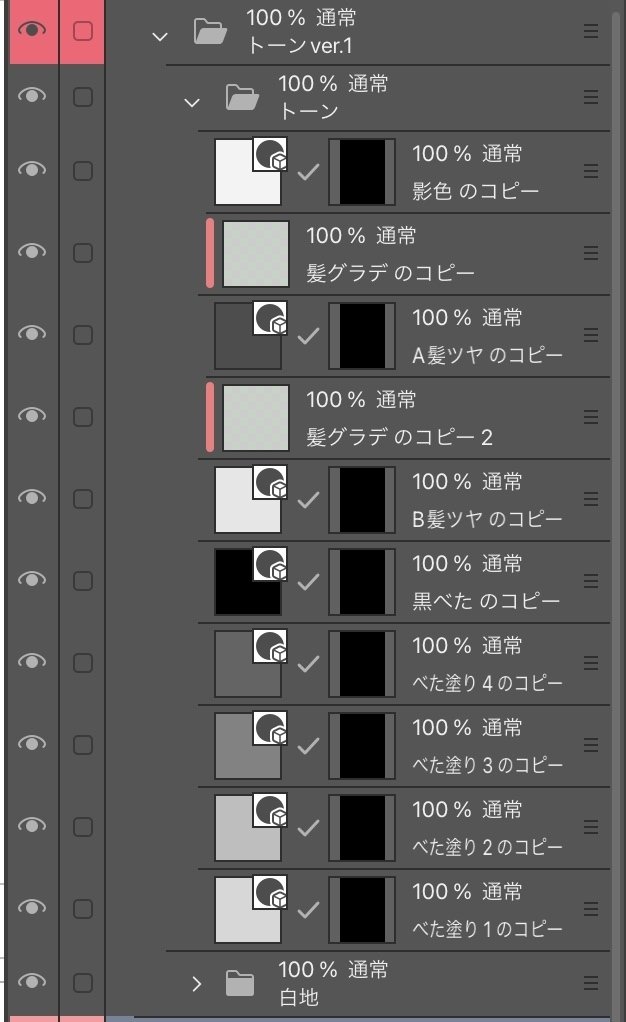Select the べた塗り 4 のコピー layer name
The width and height of the screenshot is (626, 1022).
tap(487, 683)
